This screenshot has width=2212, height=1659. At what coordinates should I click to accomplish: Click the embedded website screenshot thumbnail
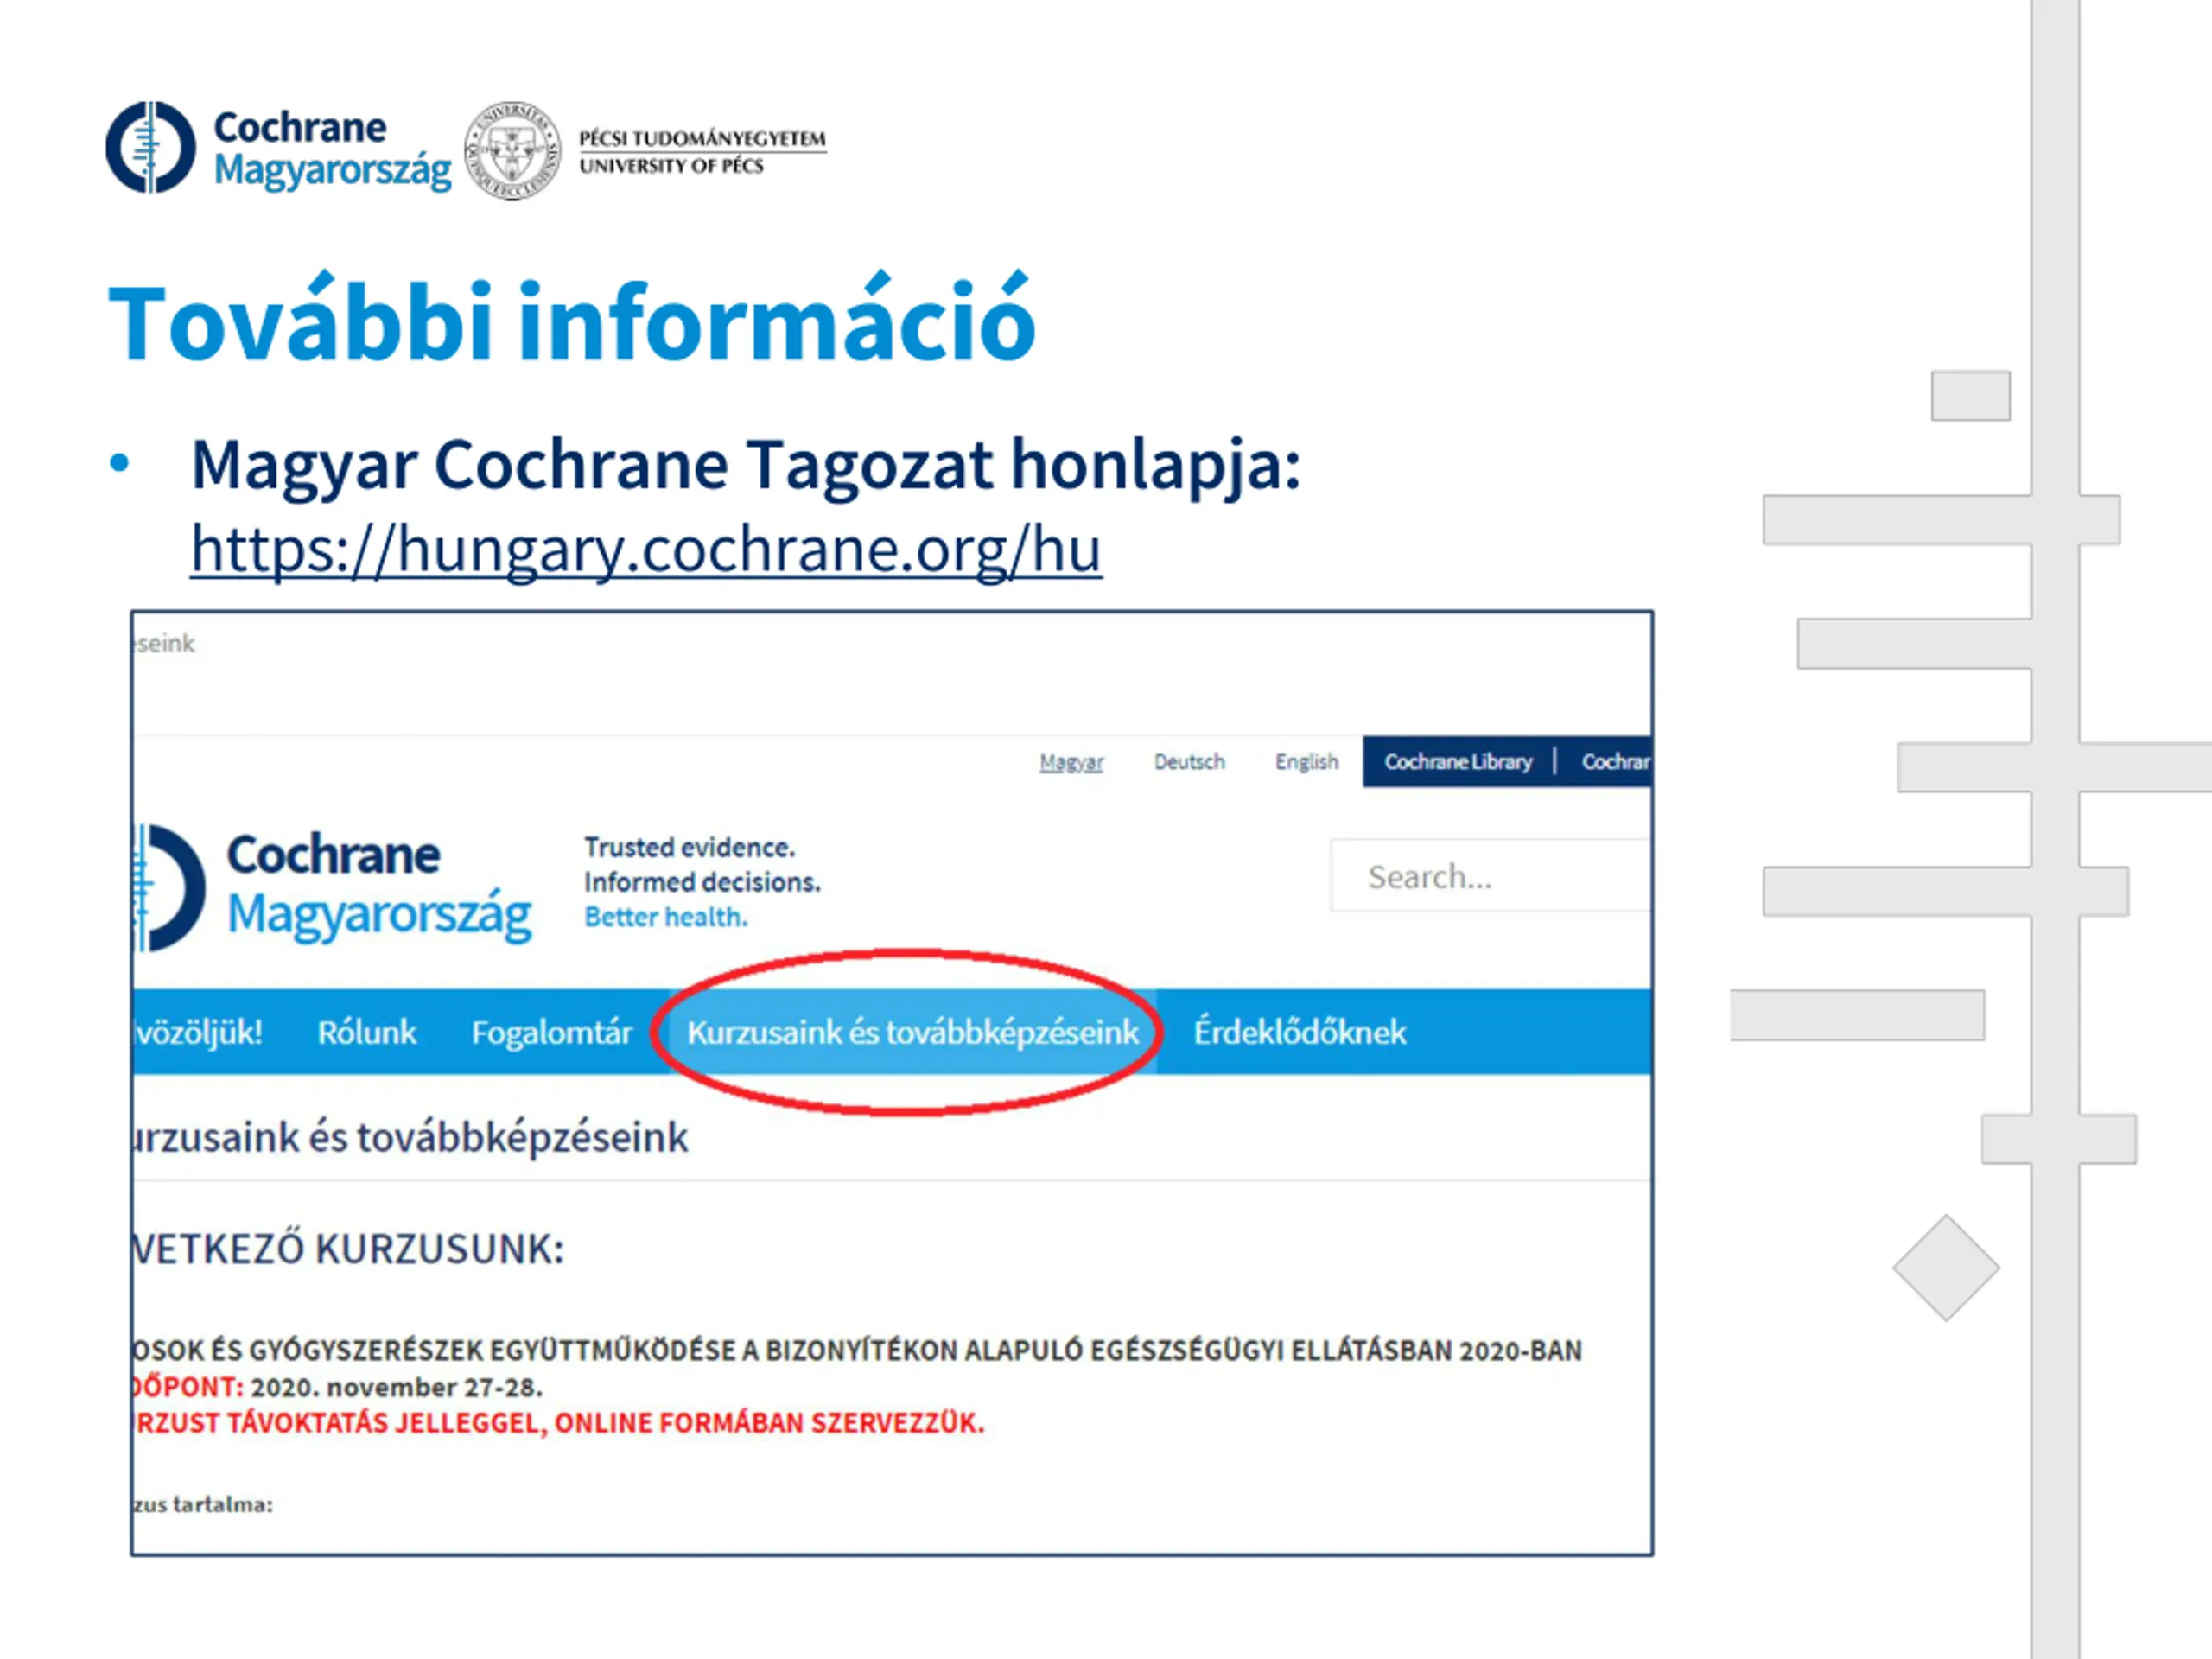pyautogui.click(x=891, y=1083)
